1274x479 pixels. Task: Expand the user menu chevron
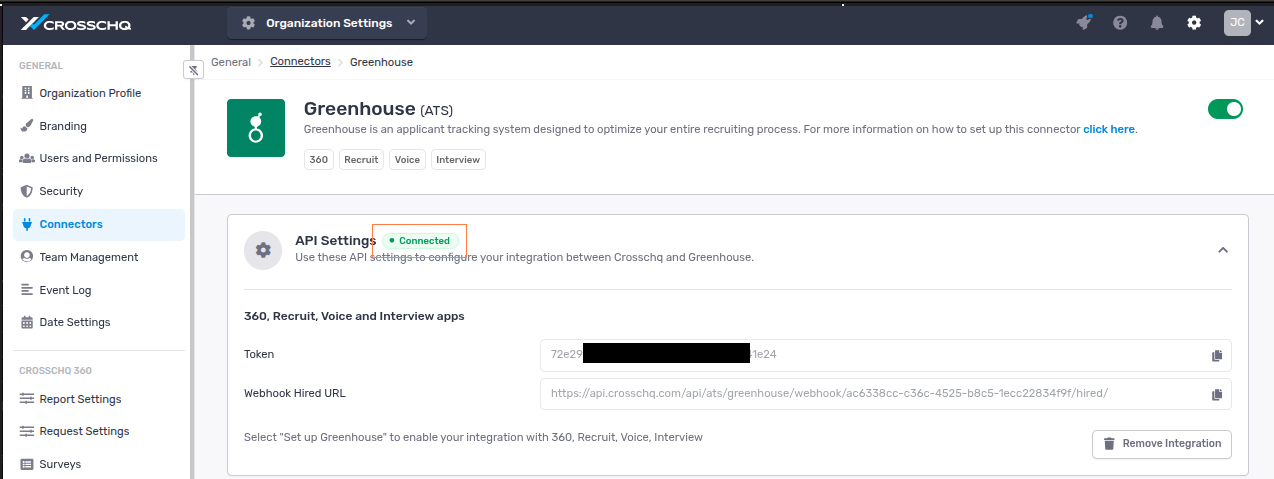[x=1259, y=23]
